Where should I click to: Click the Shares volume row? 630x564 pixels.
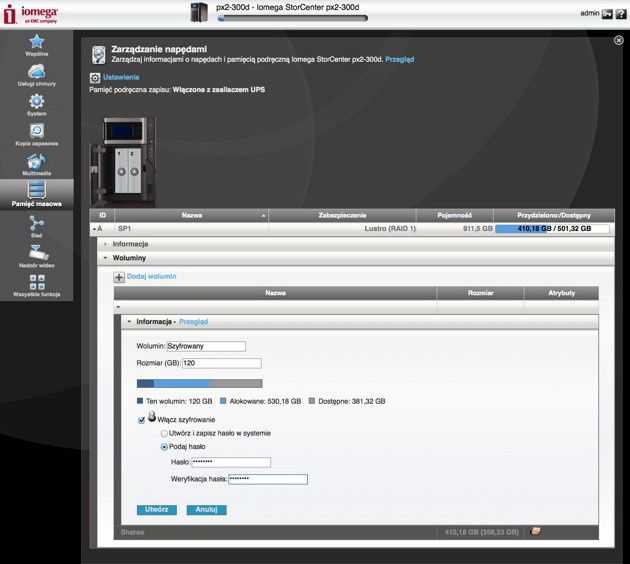(356, 532)
